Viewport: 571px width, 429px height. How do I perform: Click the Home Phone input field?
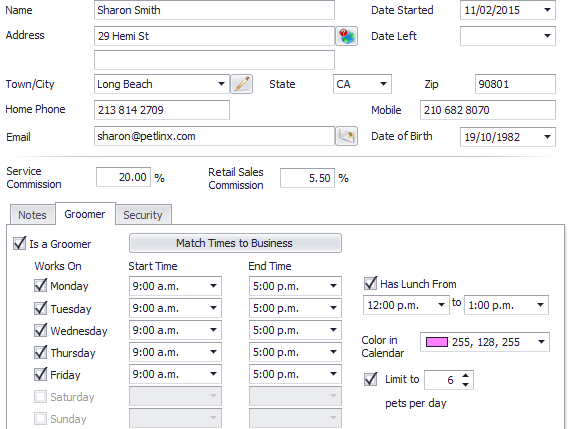coord(162,110)
